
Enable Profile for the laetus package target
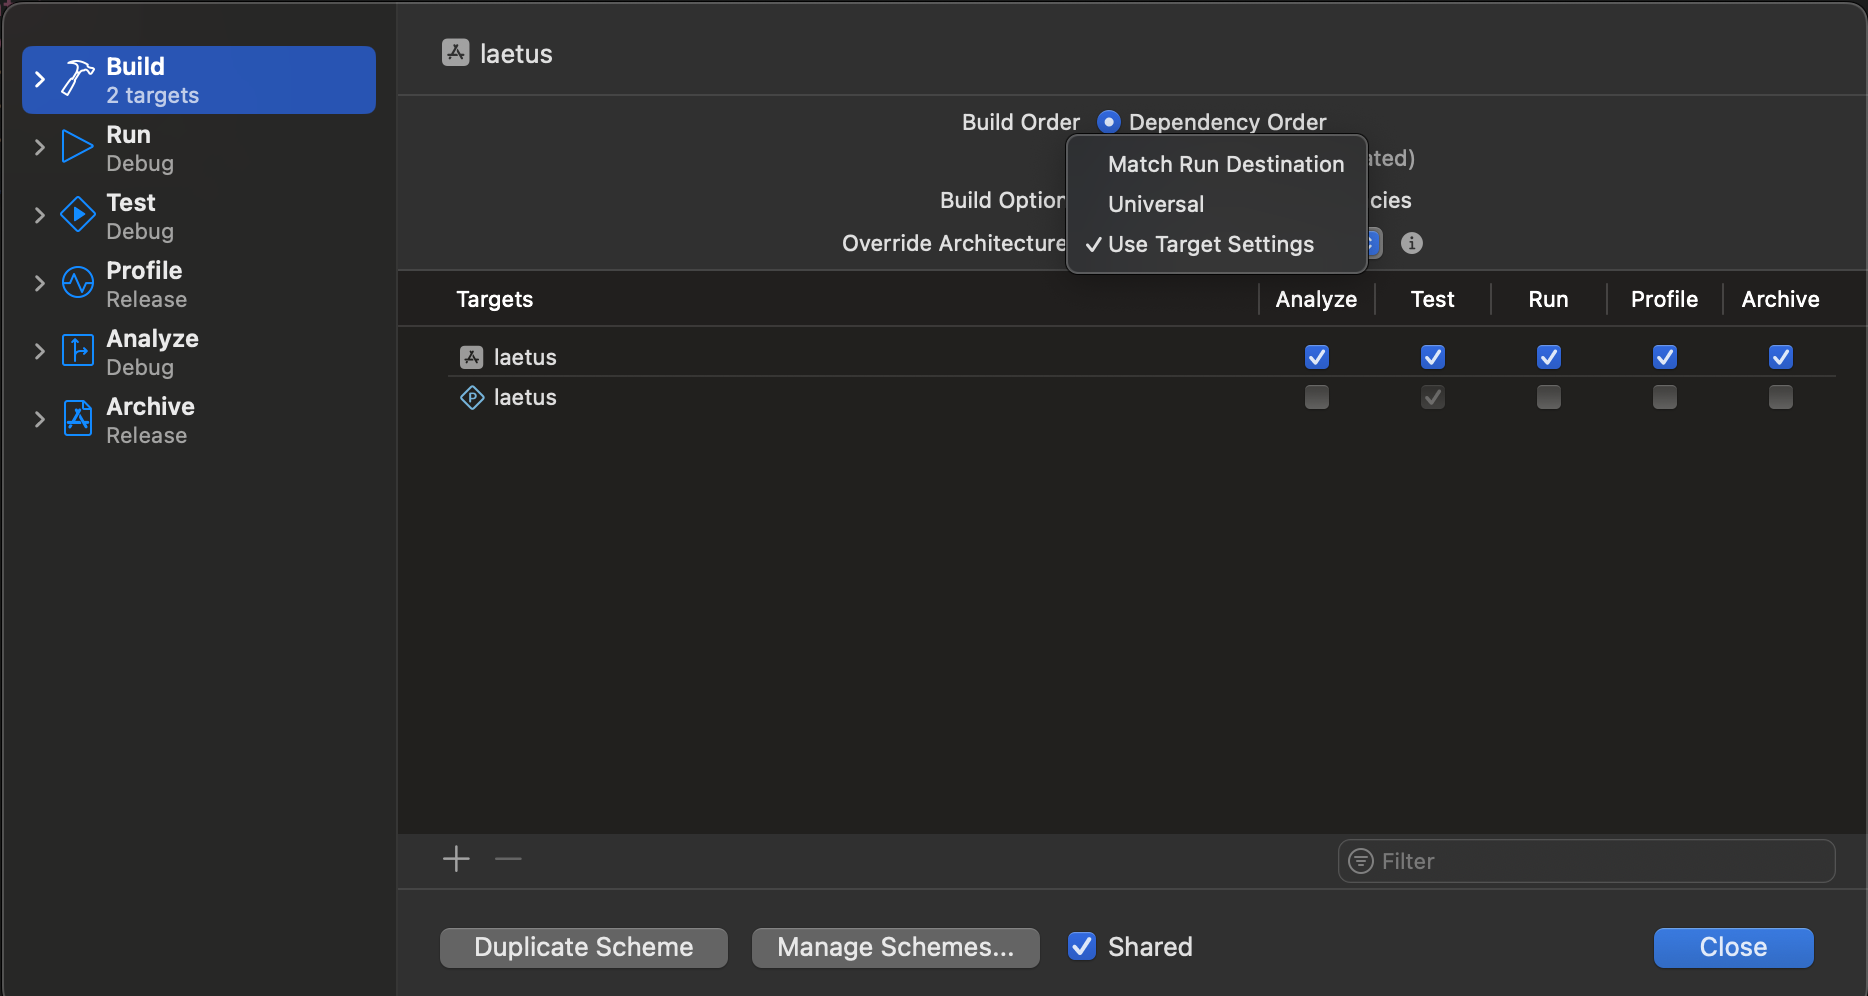(x=1665, y=397)
